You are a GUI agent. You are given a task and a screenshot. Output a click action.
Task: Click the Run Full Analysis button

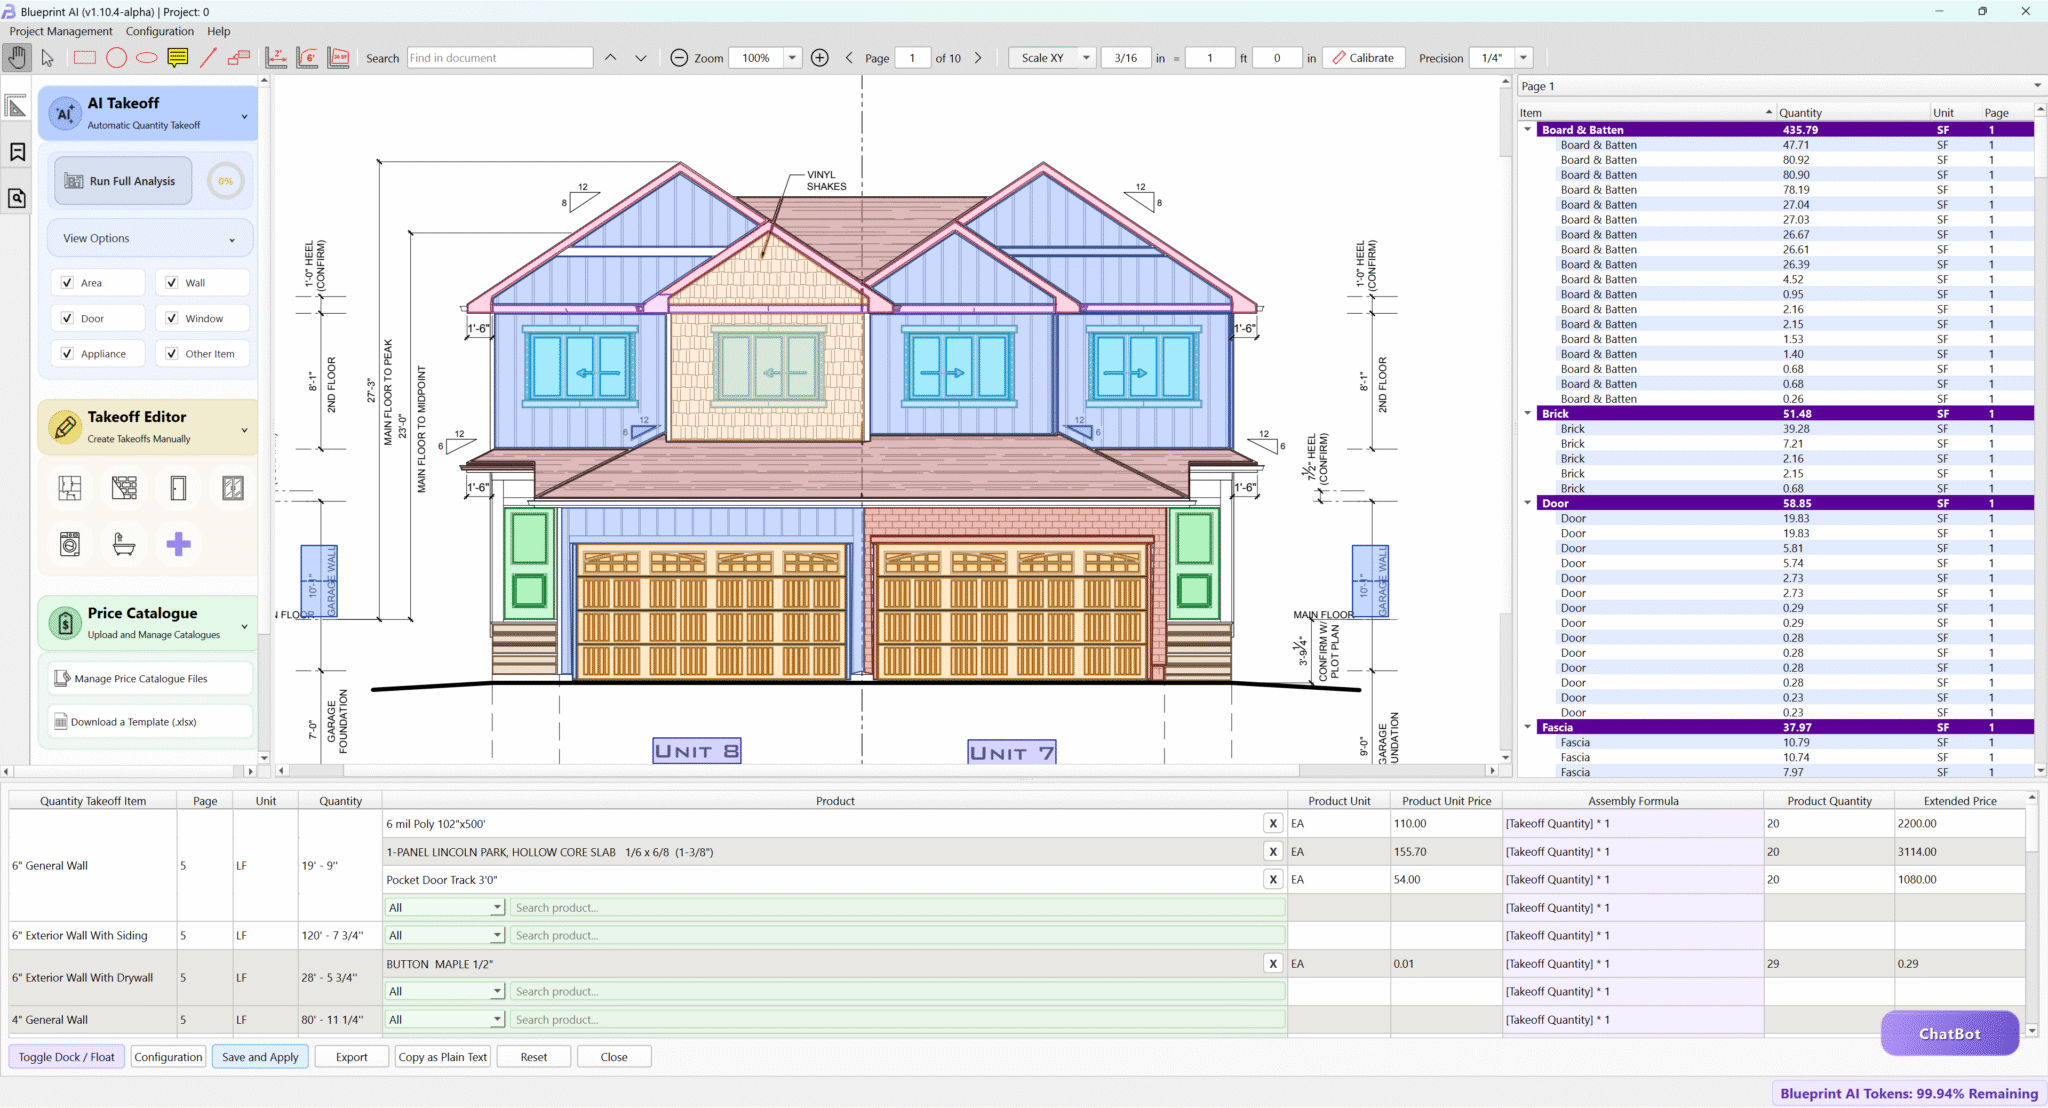pos(123,181)
